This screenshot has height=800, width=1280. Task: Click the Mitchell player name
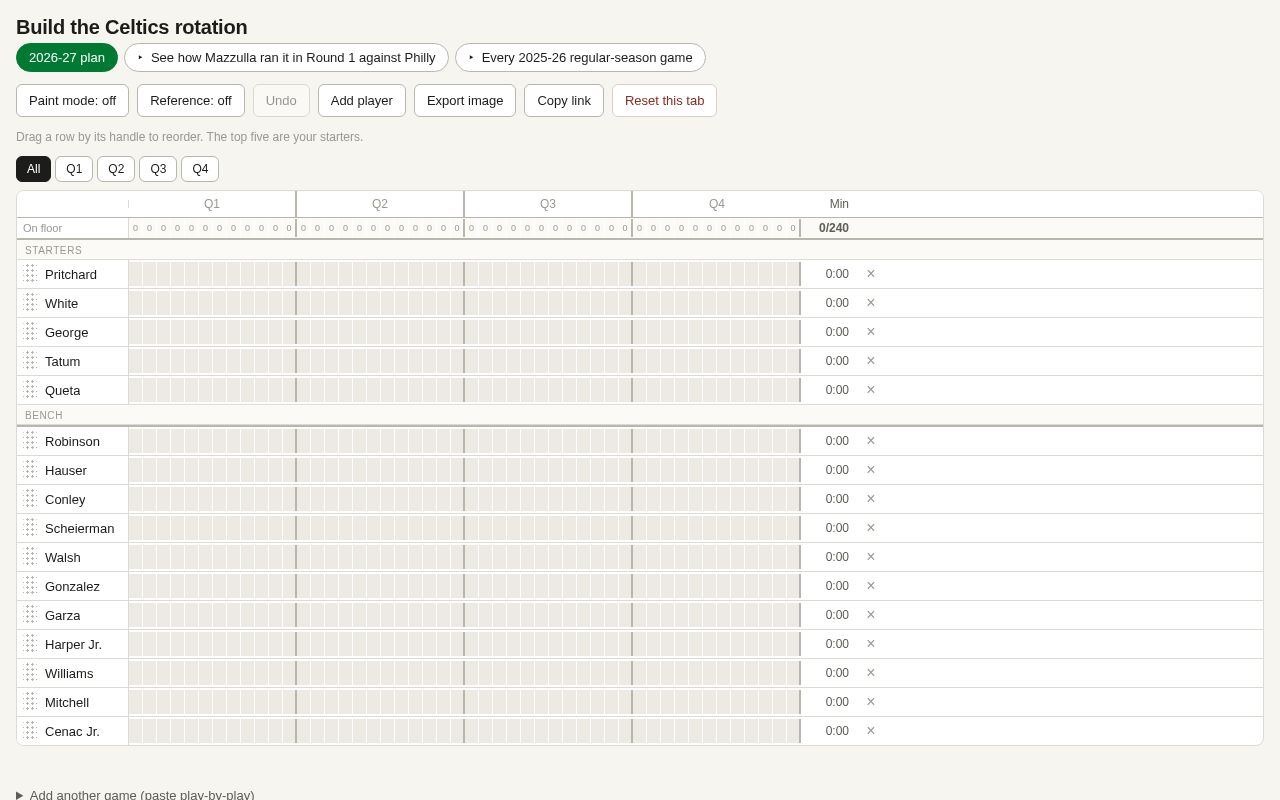67,702
